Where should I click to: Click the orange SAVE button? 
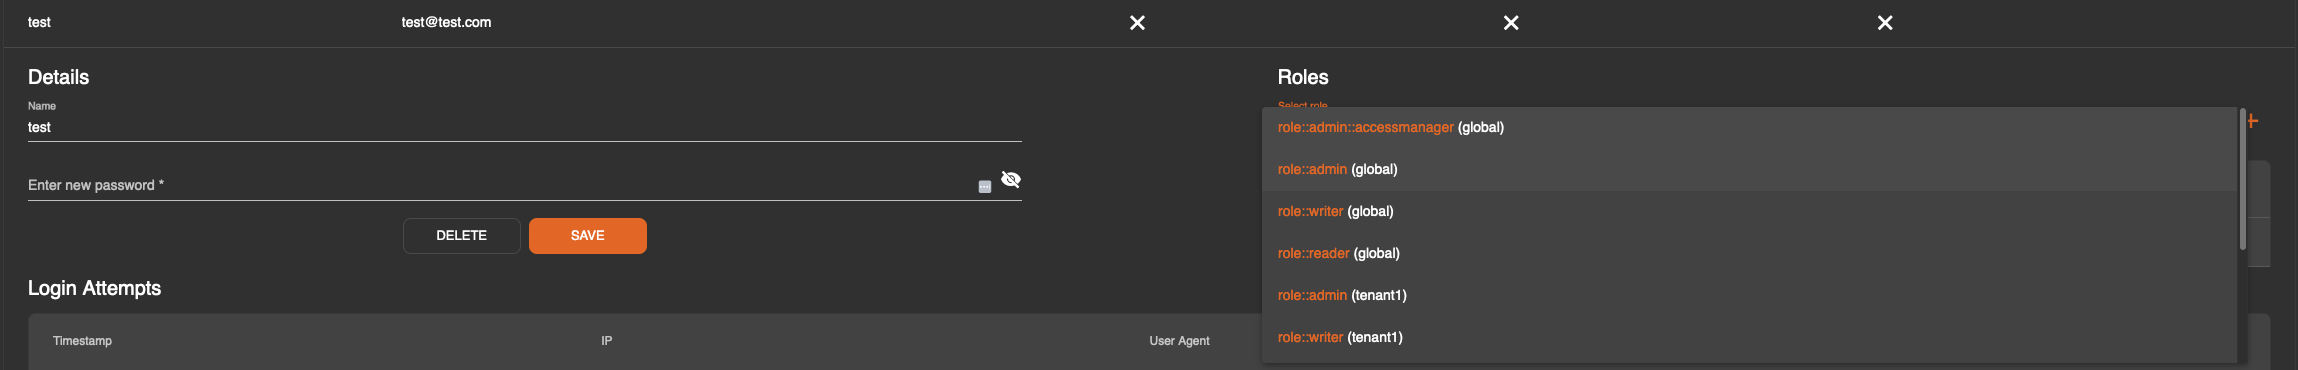(x=588, y=236)
